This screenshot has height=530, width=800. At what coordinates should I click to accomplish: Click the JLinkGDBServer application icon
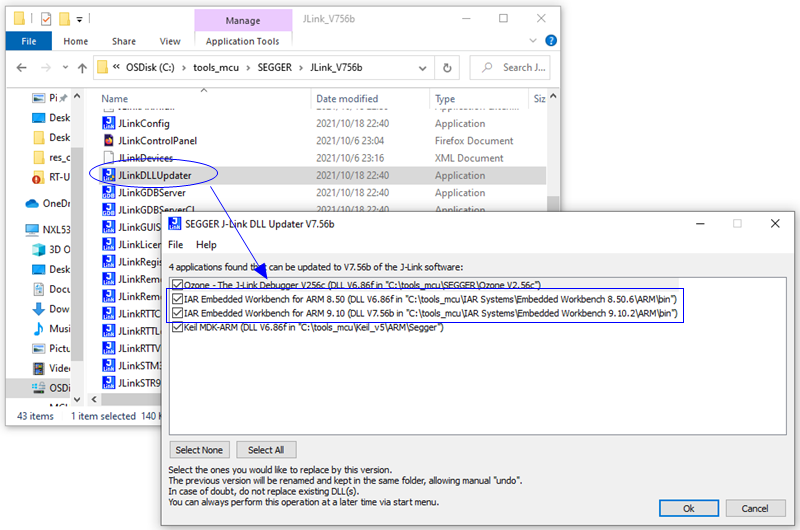[x=109, y=193]
